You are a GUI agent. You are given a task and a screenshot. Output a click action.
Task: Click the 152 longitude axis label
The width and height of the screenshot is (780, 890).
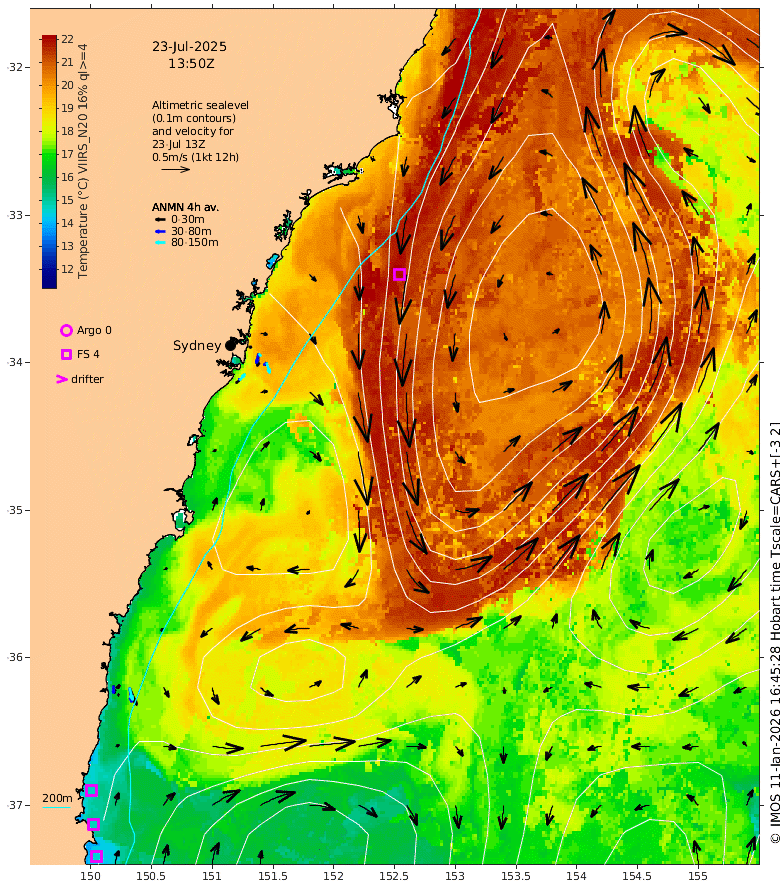(x=333, y=876)
